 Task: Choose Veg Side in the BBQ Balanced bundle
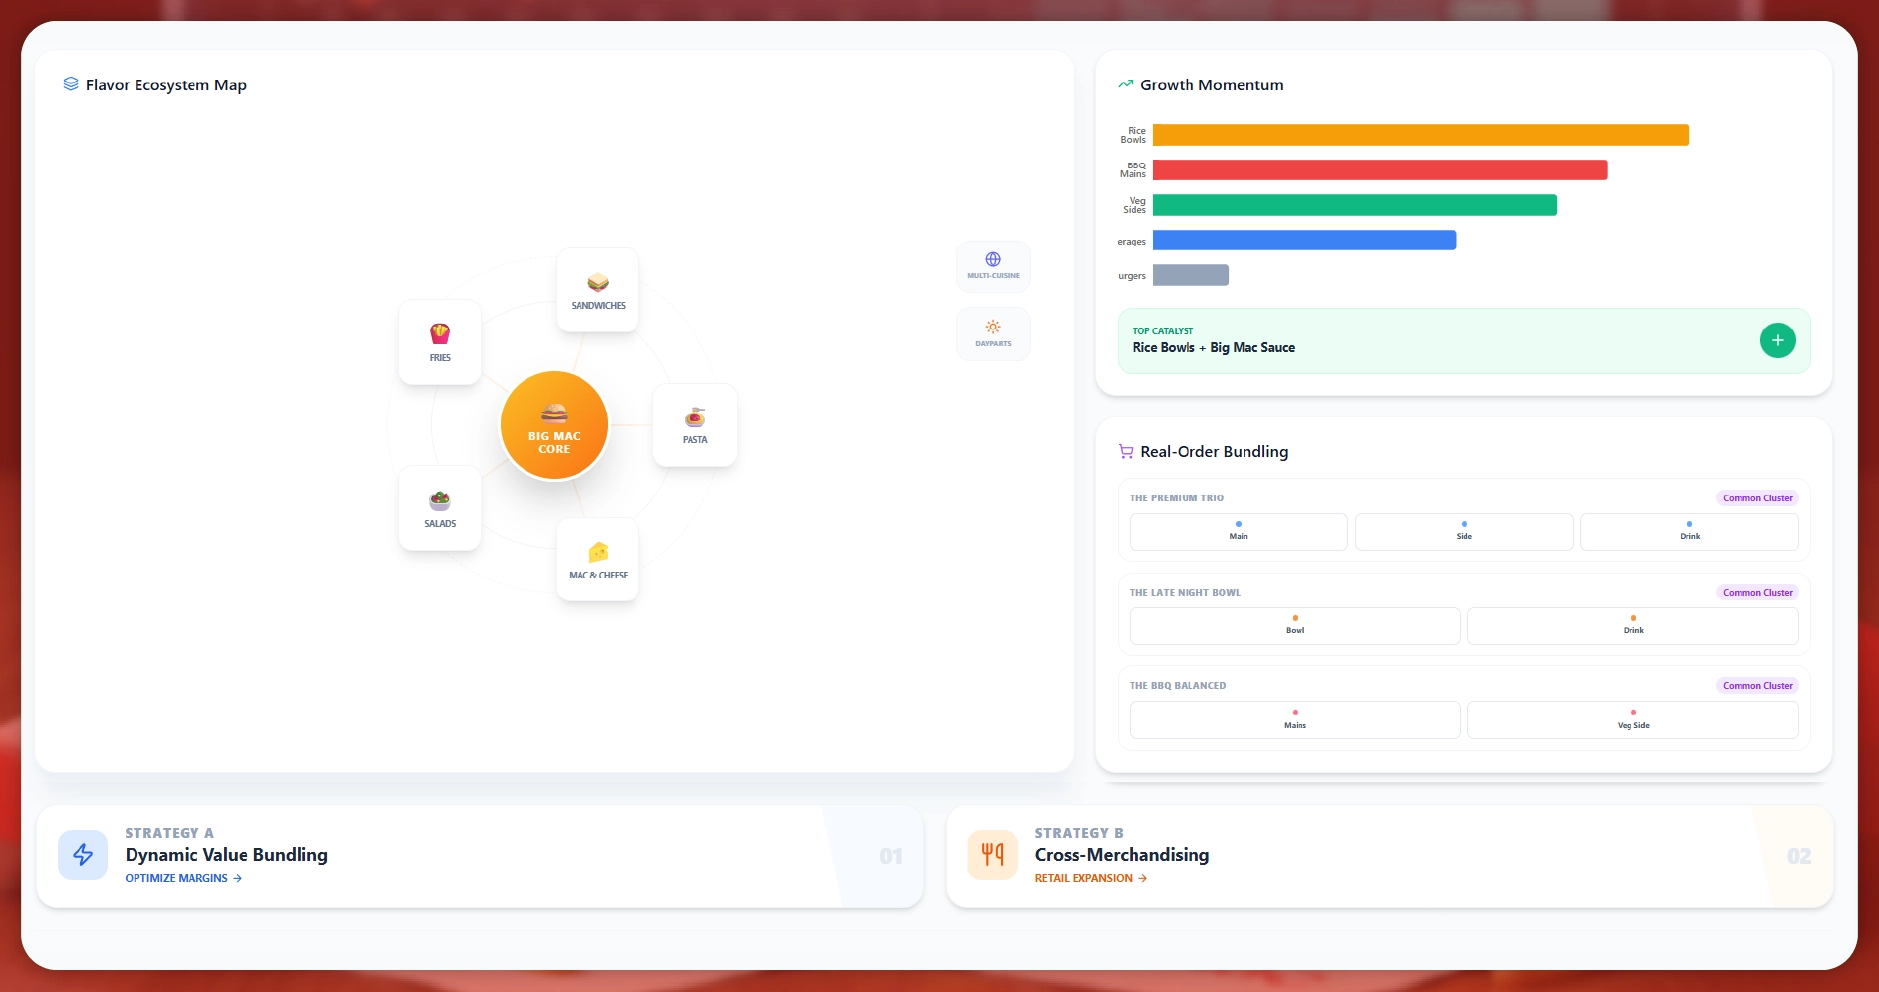[x=1632, y=720]
